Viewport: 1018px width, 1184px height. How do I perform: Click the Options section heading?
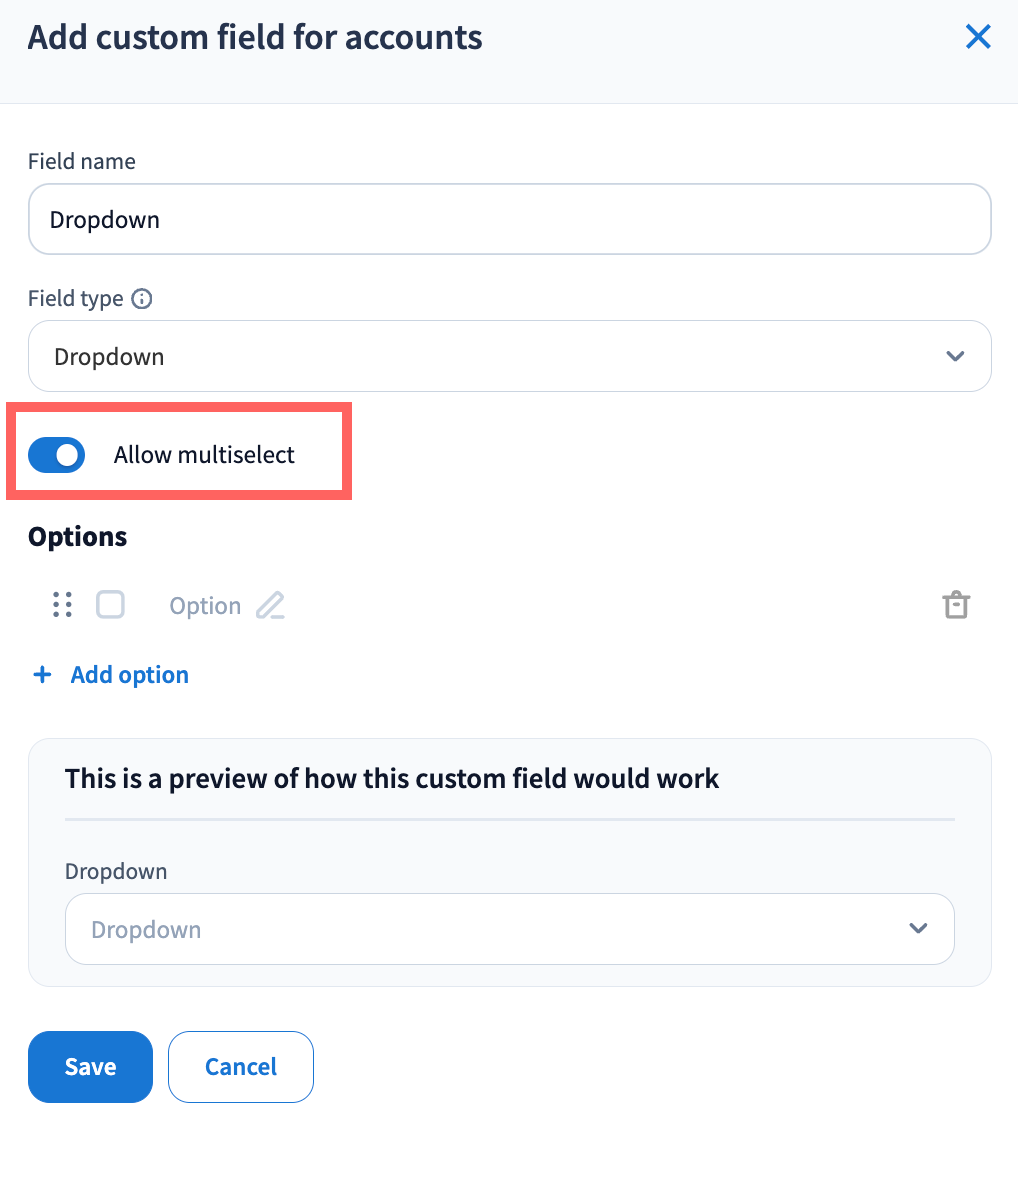(78, 537)
